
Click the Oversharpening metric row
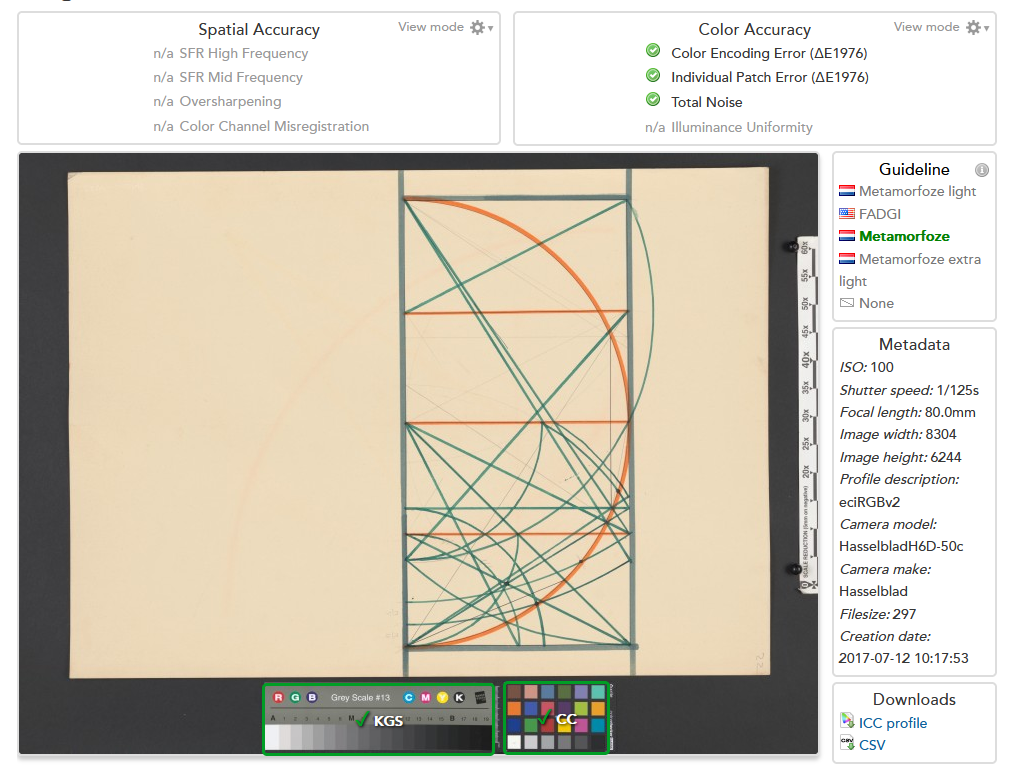[x=230, y=101]
